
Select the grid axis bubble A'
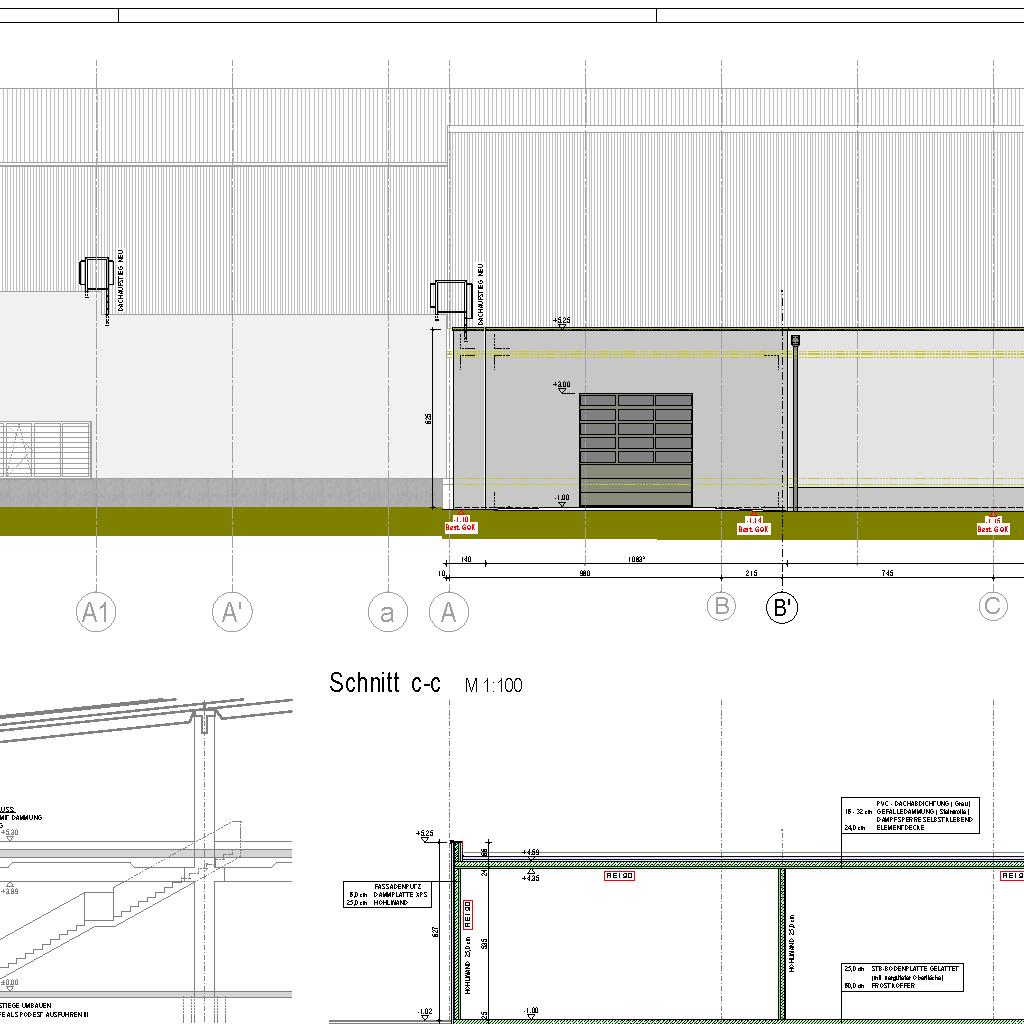point(232,611)
